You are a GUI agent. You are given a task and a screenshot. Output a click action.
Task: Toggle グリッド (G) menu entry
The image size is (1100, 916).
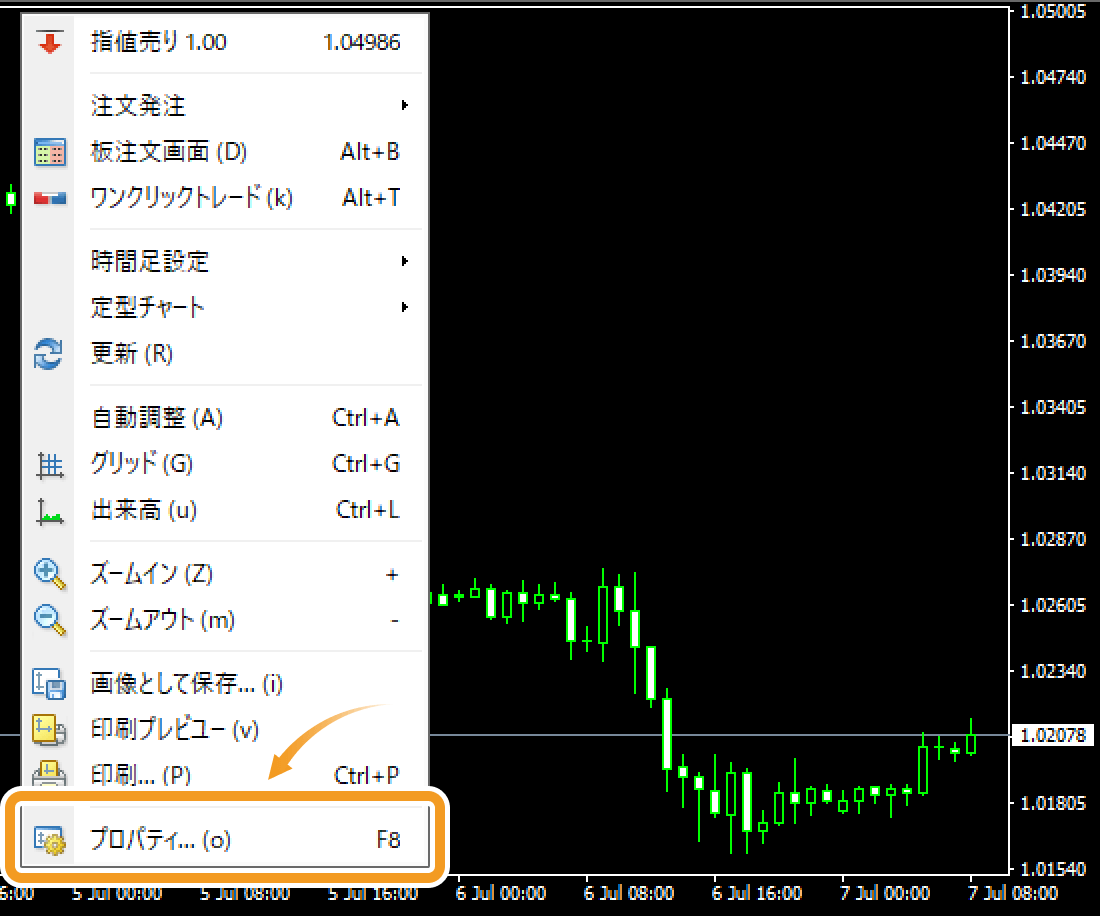[x=224, y=464]
